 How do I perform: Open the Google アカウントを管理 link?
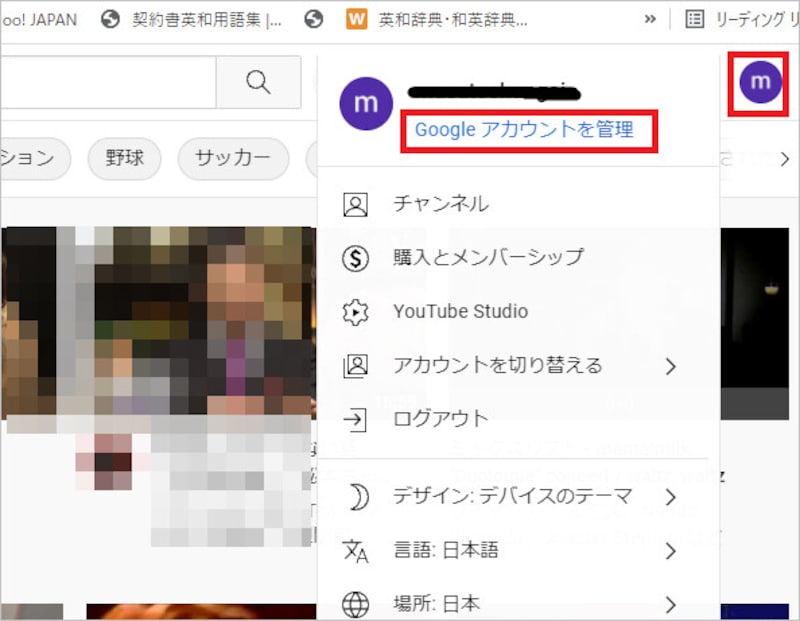(524, 130)
